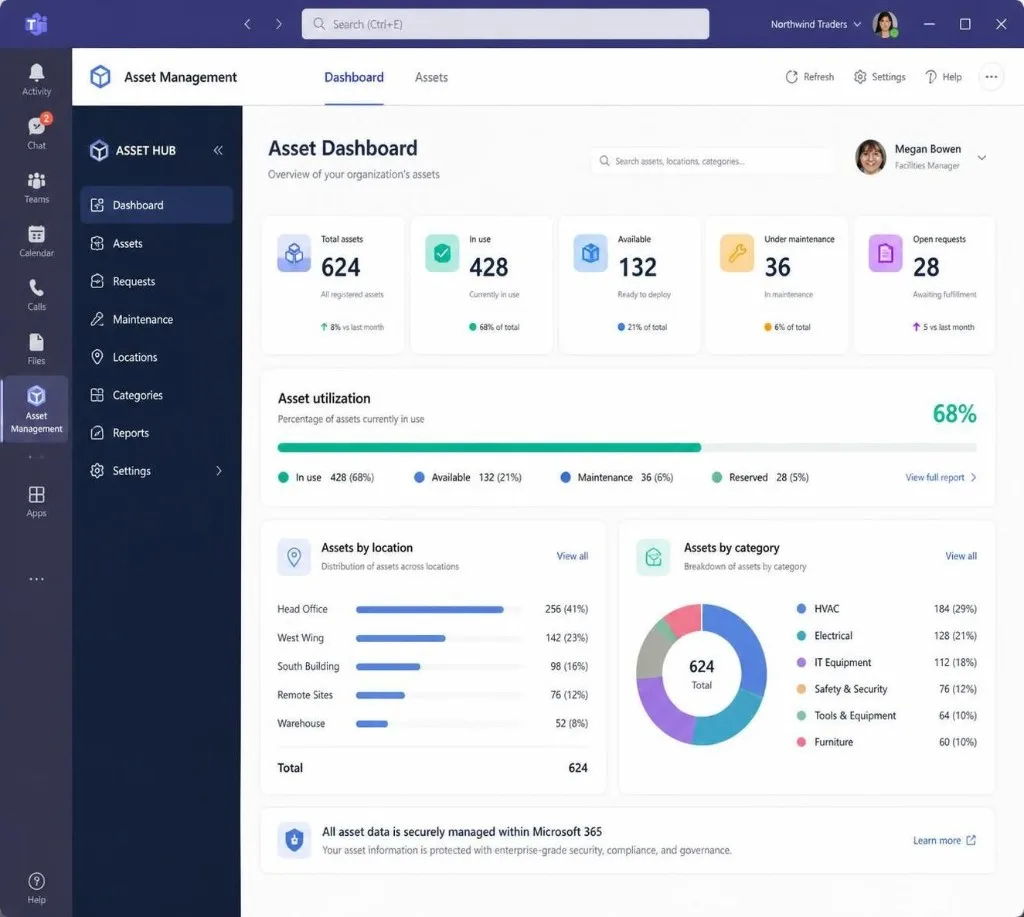Viewport: 1024px width, 917px height.
Task: Click Available box card icon
Action: [590, 253]
